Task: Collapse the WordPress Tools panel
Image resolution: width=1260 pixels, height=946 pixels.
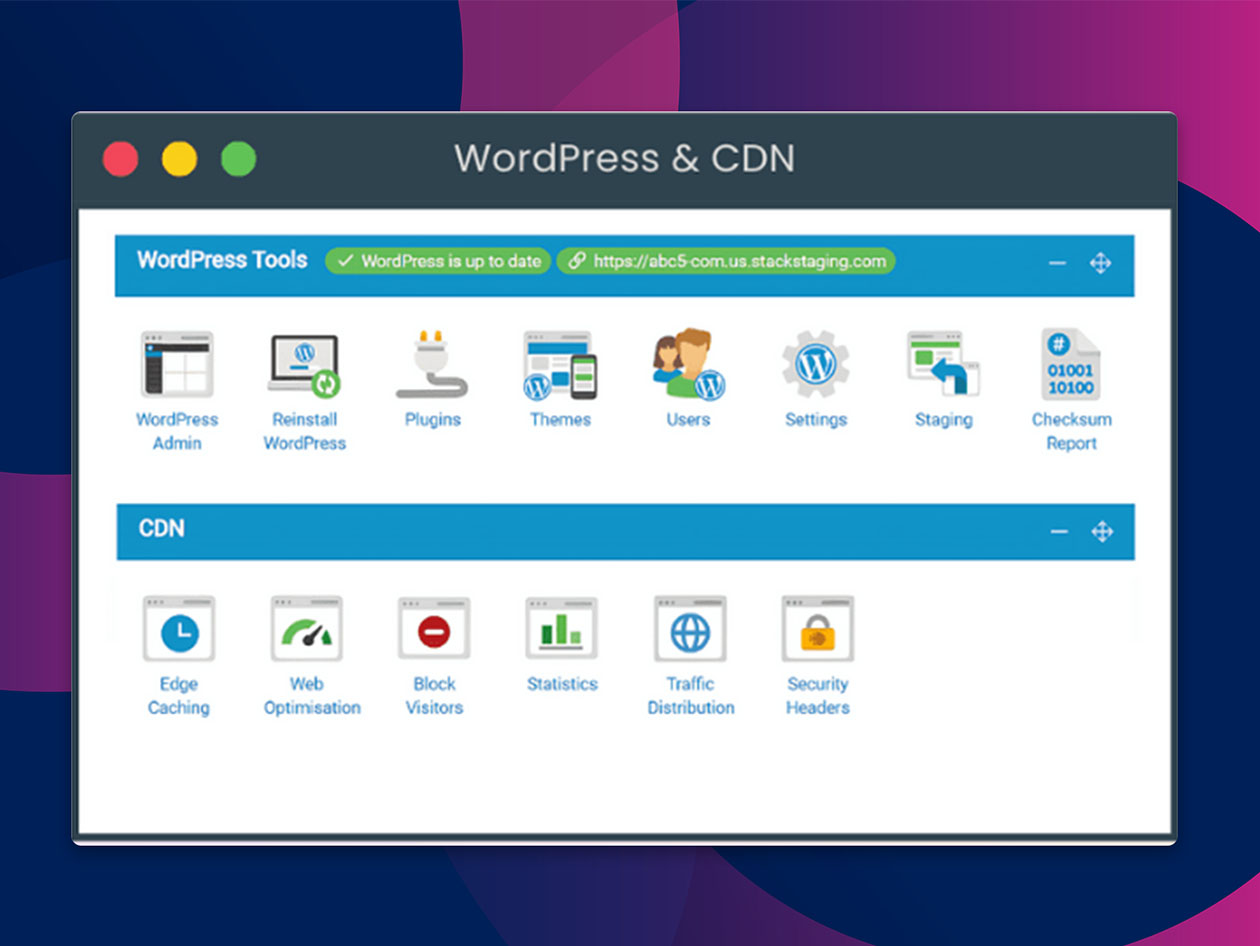Action: (x=1057, y=263)
